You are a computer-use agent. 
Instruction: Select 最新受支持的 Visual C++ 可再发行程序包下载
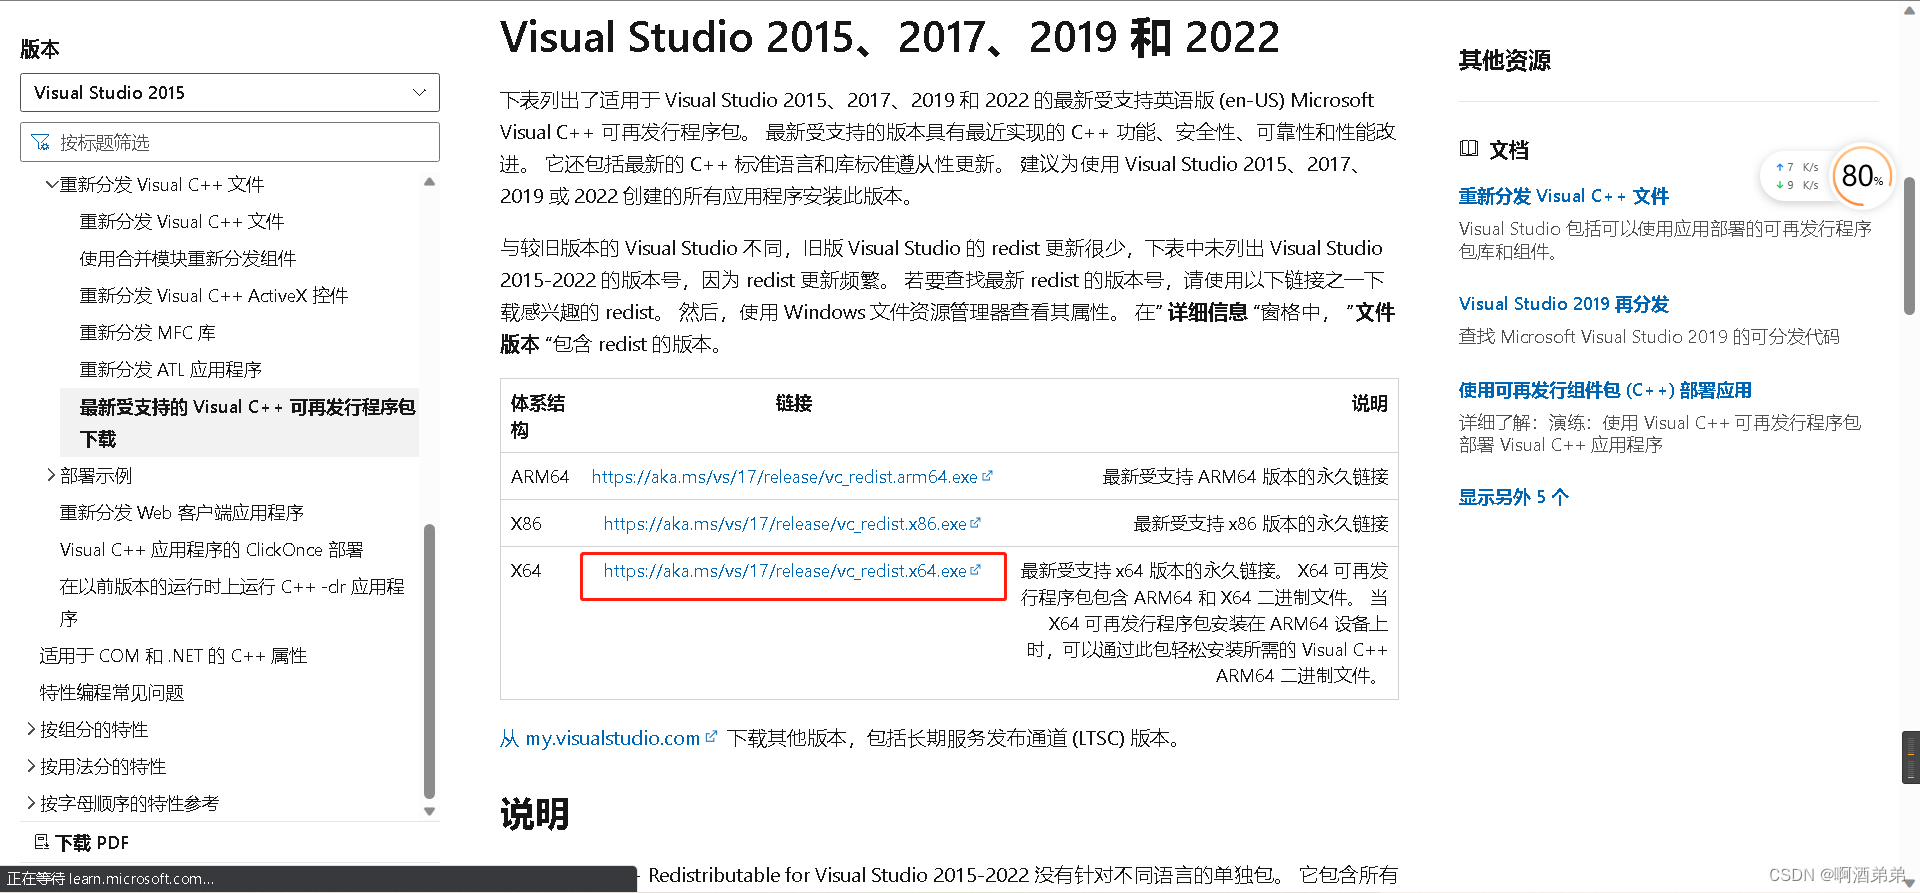(x=240, y=422)
